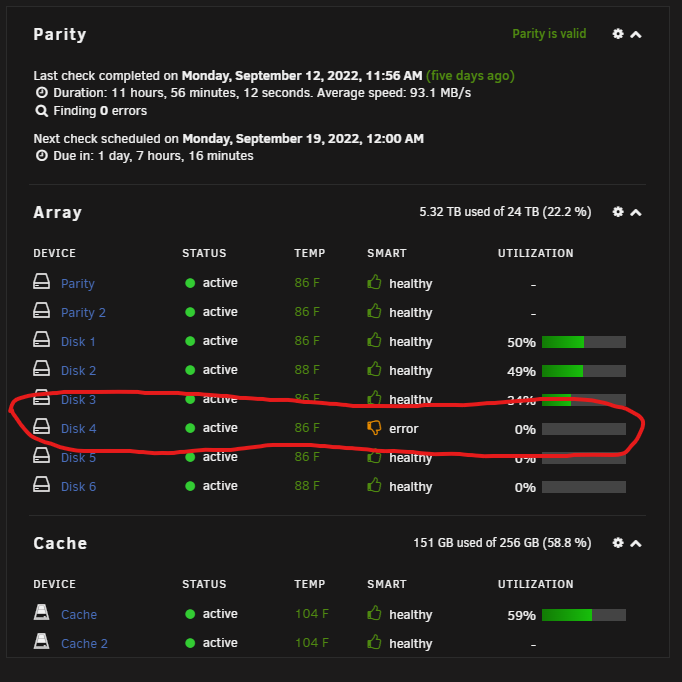Image resolution: width=682 pixels, height=682 pixels.
Task: Open the Disk 2 link
Action: click(78, 371)
